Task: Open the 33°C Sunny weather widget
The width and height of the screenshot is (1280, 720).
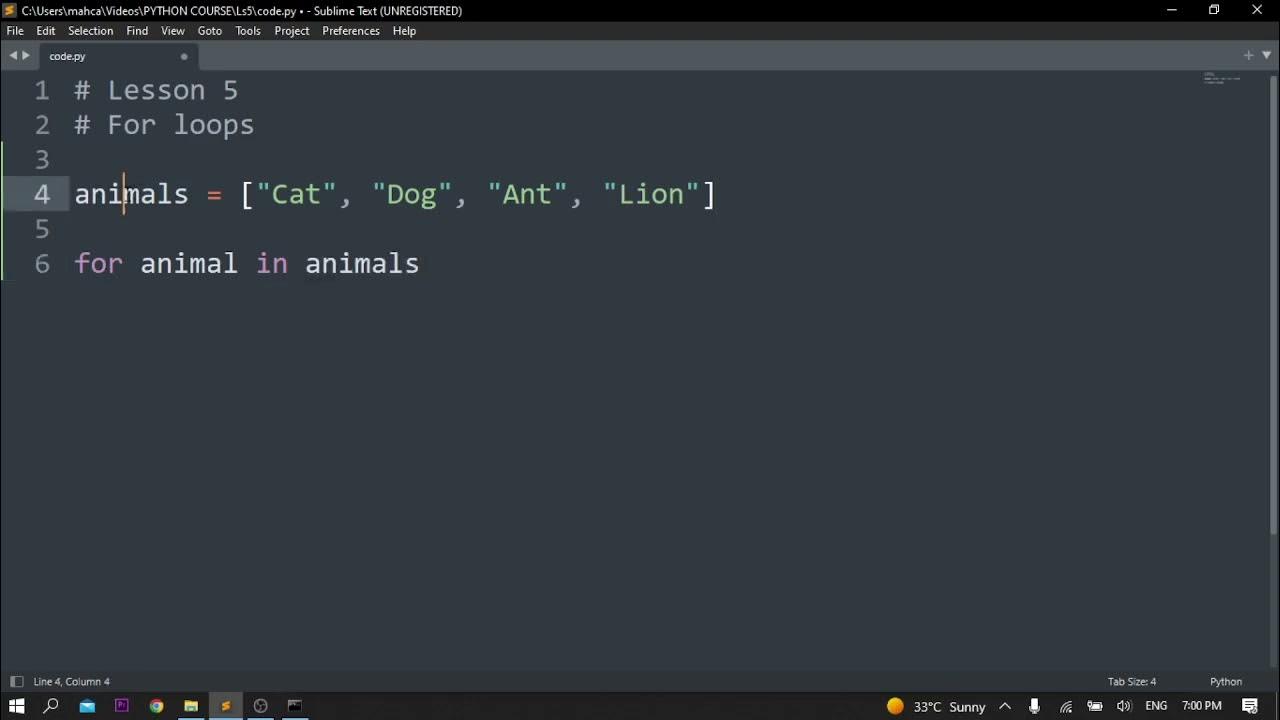Action: 937,706
